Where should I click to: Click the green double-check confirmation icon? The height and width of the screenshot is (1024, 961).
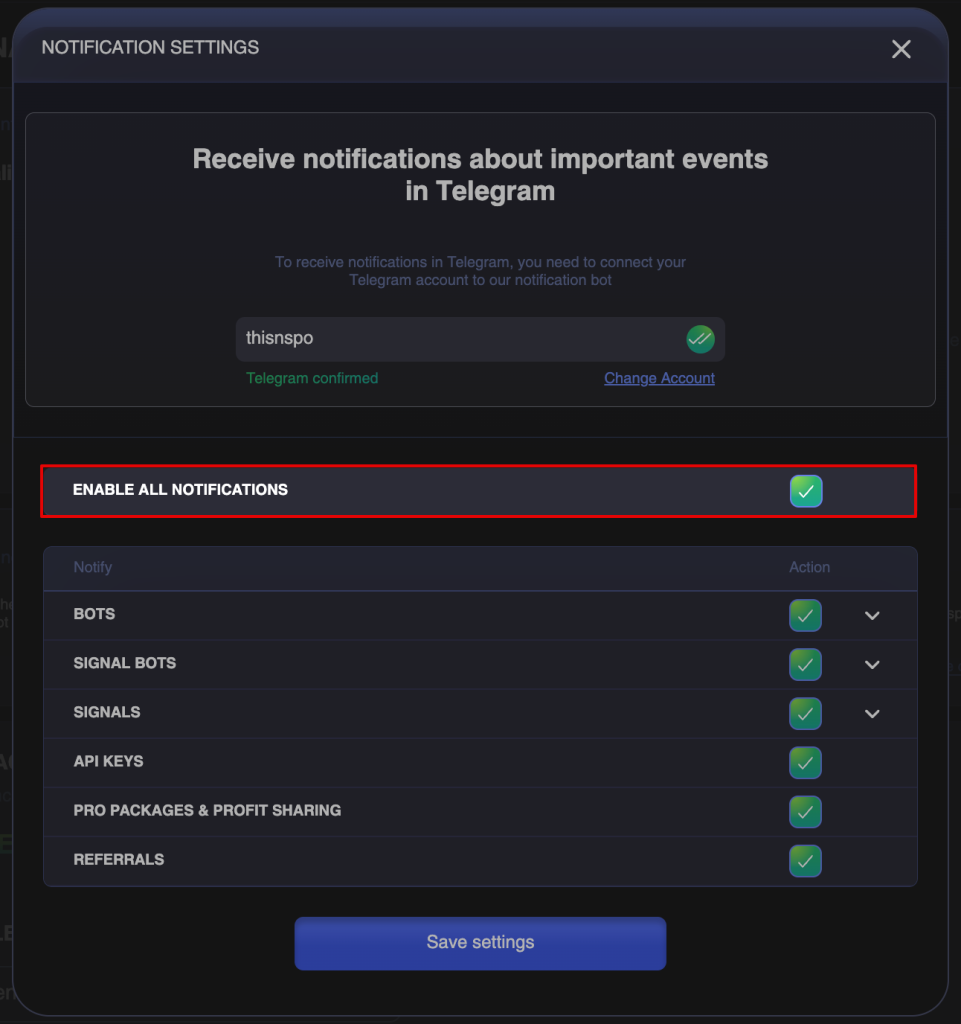pyautogui.click(x=700, y=339)
